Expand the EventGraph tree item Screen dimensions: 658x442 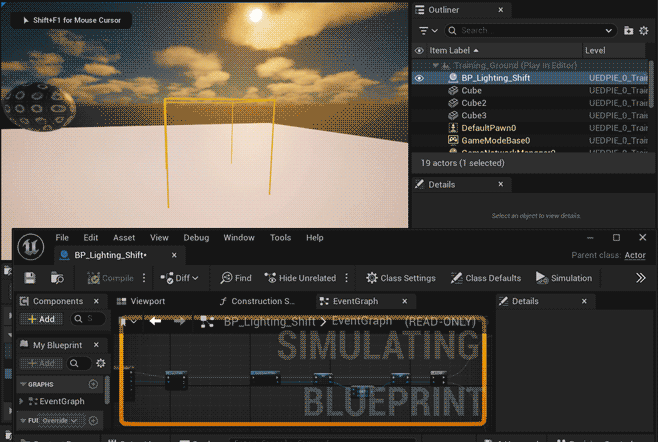coord(21,401)
